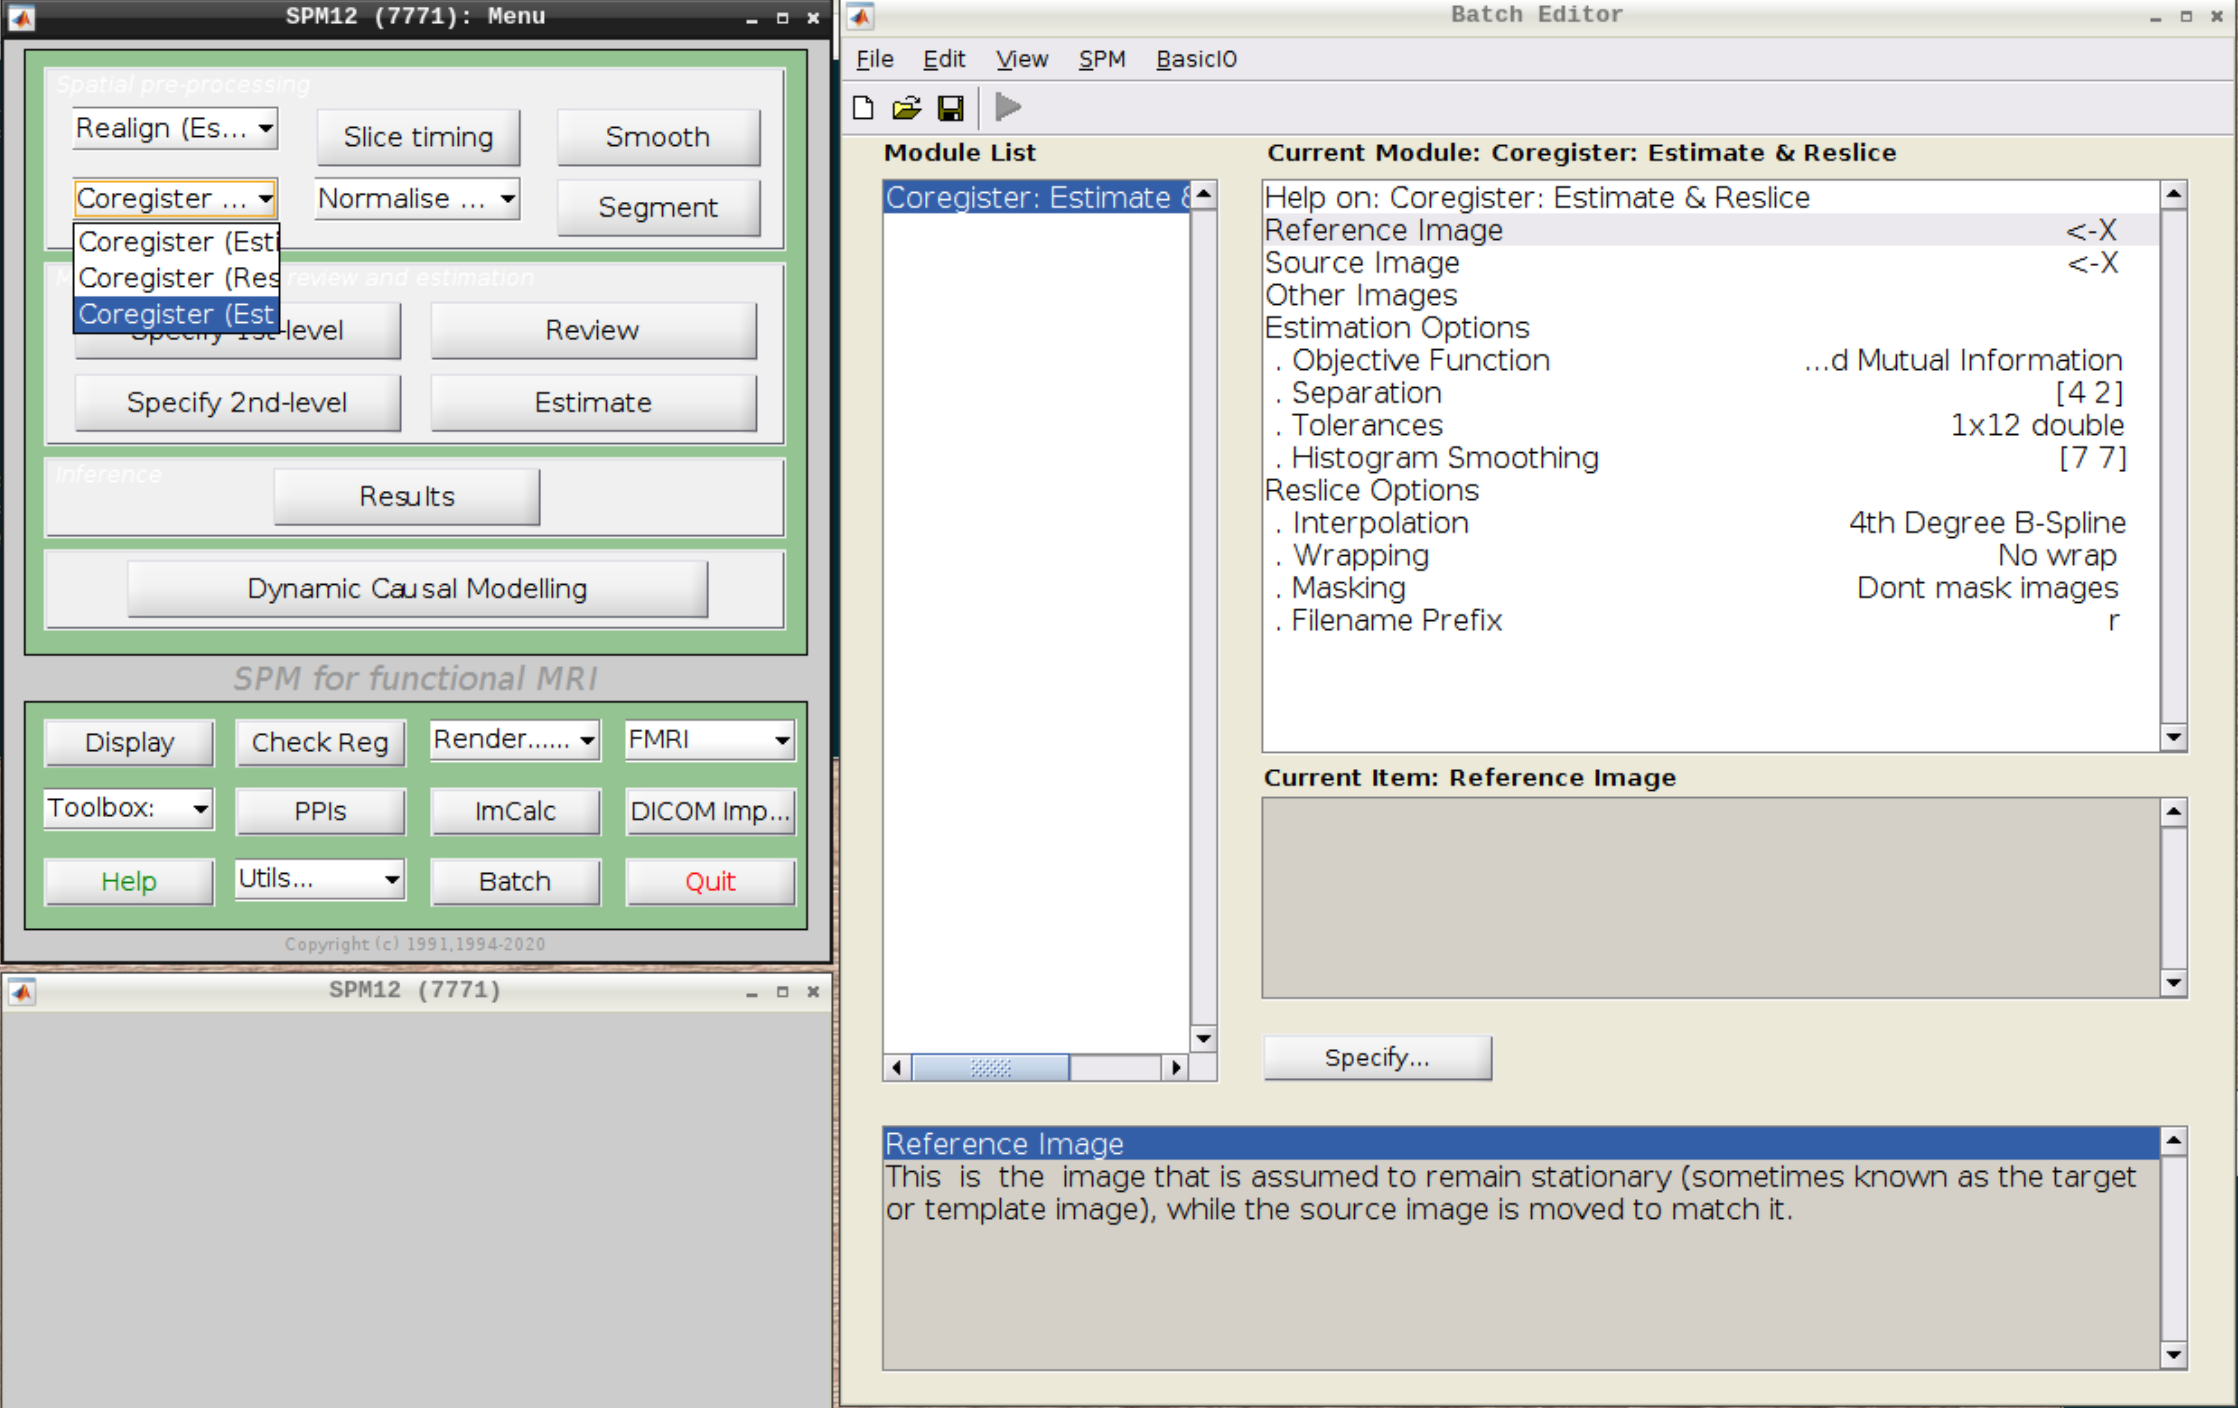Click MATLAB logo icon in Batch Editor title bar
Image resolution: width=2238 pixels, height=1408 pixels.
tap(860, 16)
